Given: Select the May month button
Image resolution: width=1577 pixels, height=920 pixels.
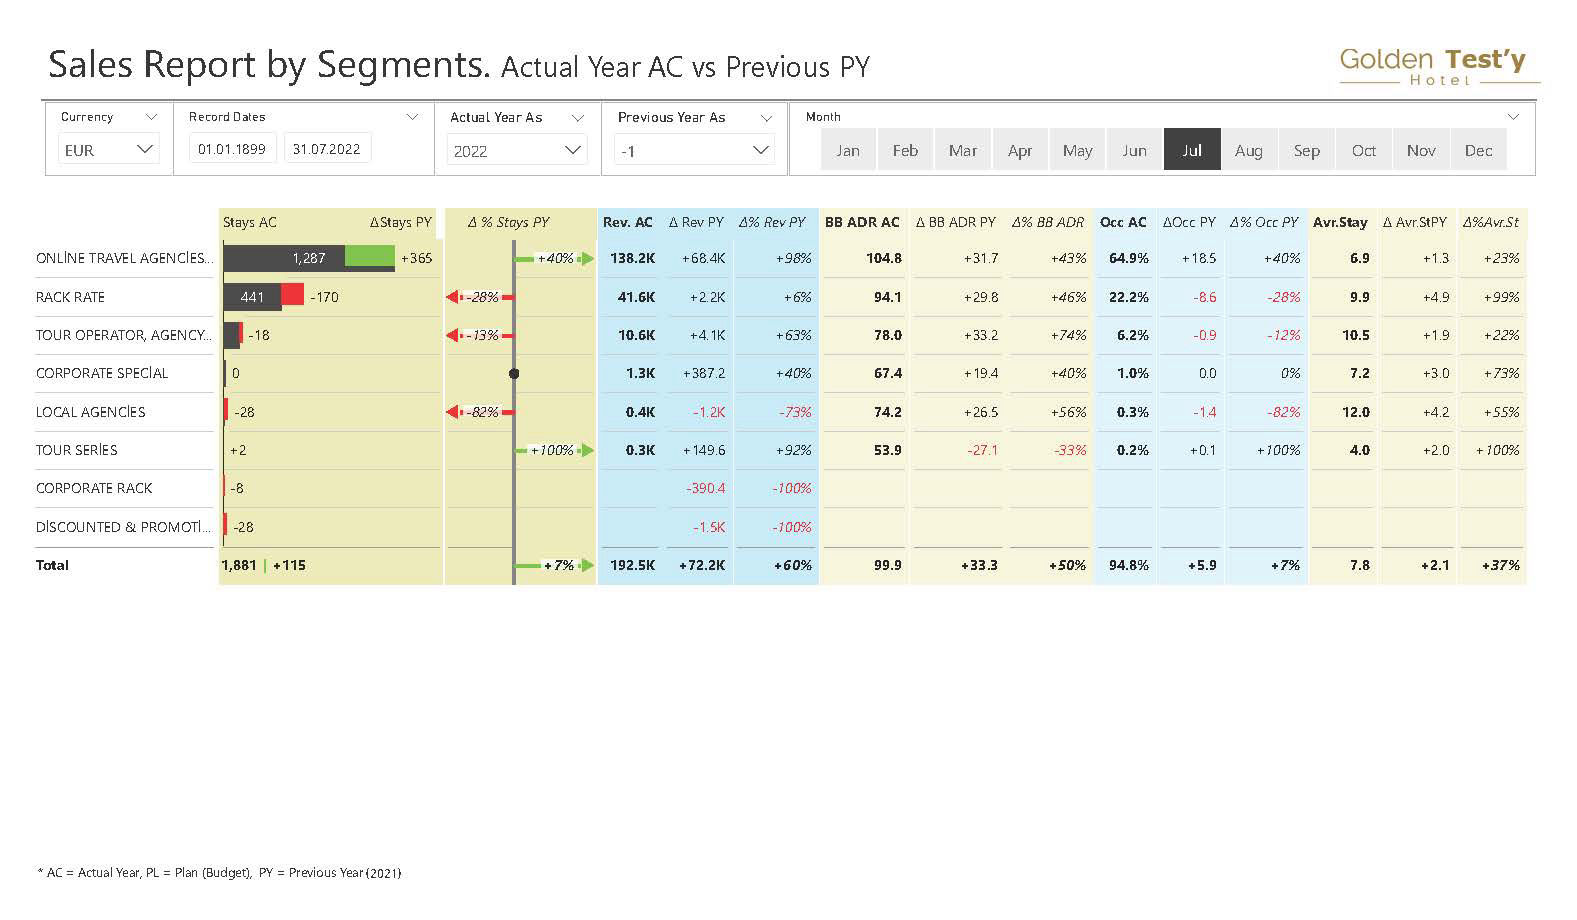Looking at the screenshot, I should click(x=1077, y=150).
